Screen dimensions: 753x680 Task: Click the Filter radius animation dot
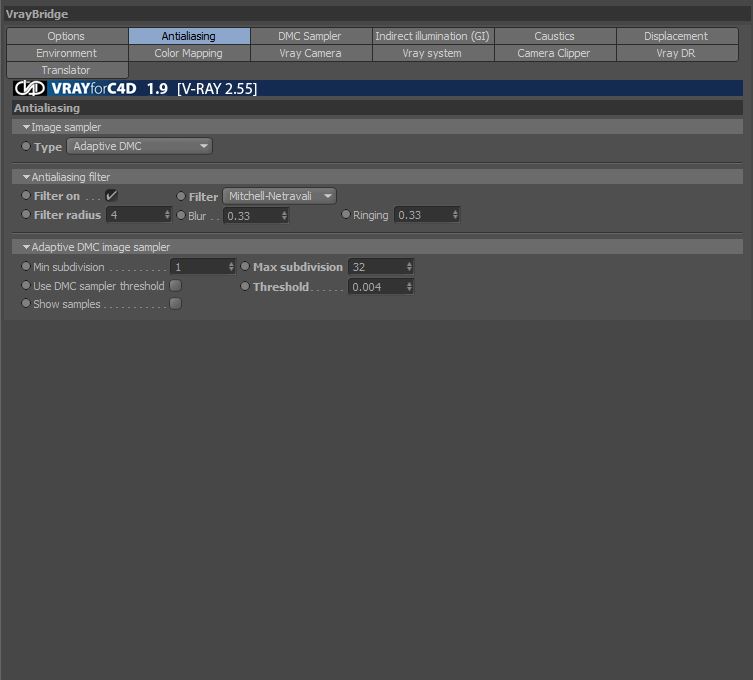(26, 214)
